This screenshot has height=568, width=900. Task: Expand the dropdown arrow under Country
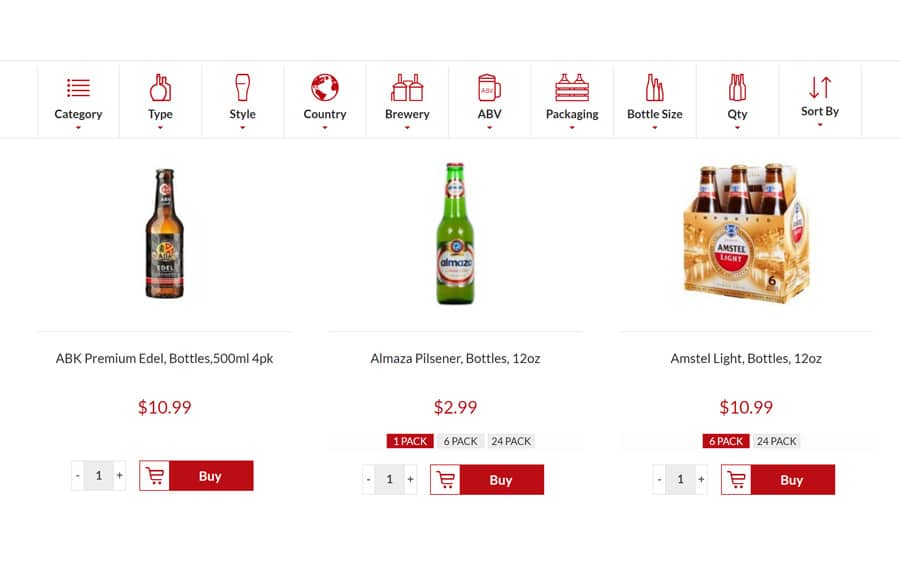325,127
